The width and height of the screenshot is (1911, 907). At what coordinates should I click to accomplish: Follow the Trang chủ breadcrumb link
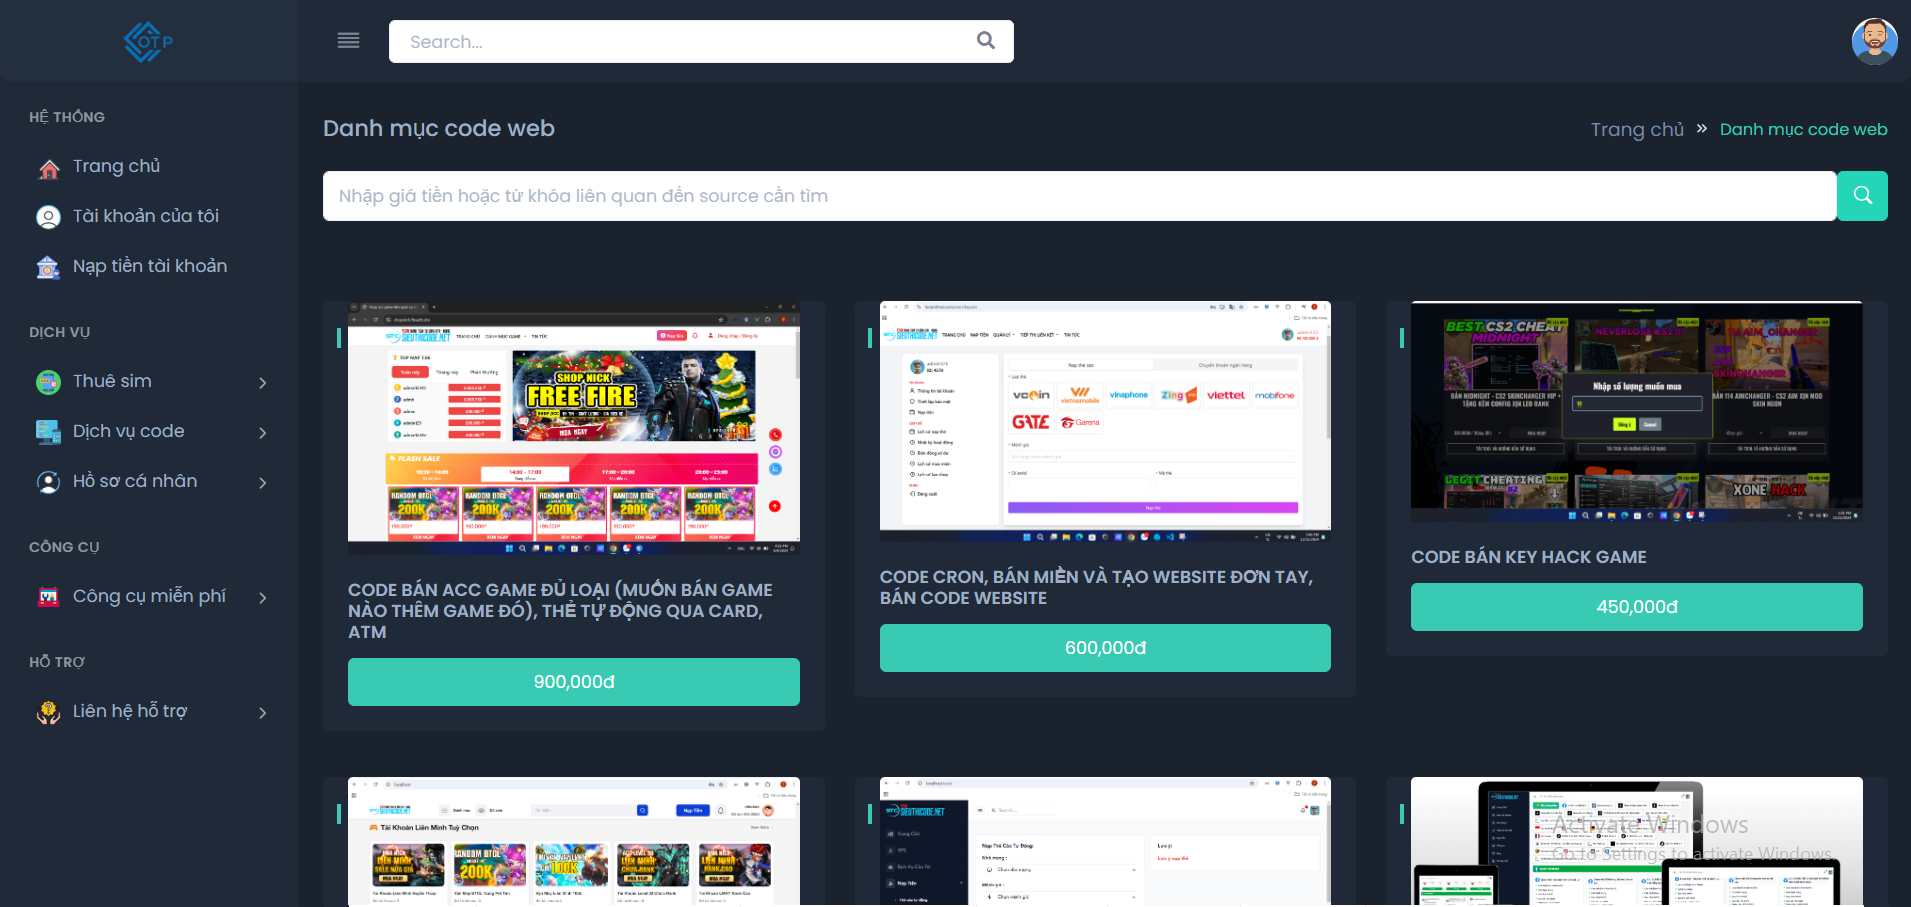pos(1637,130)
